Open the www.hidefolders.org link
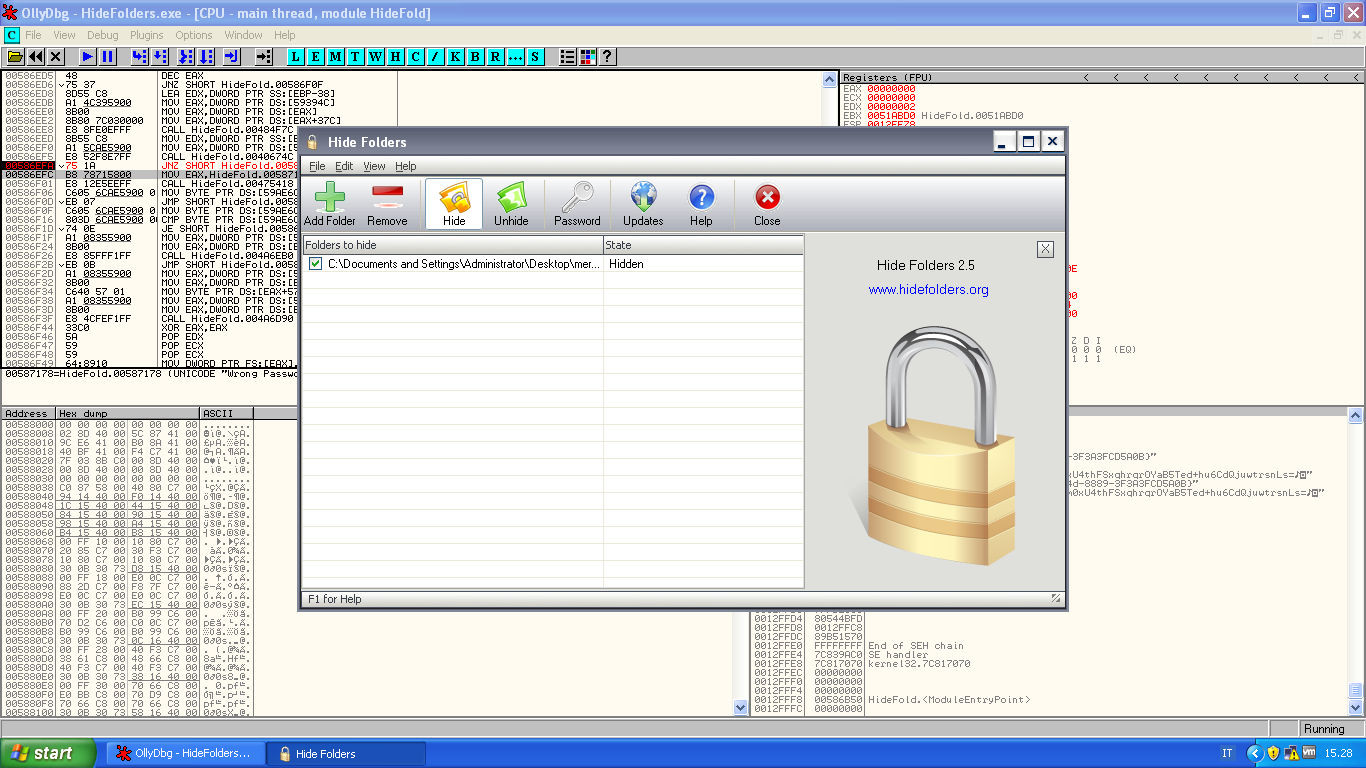Screen dimensions: 1366x768 [928, 290]
